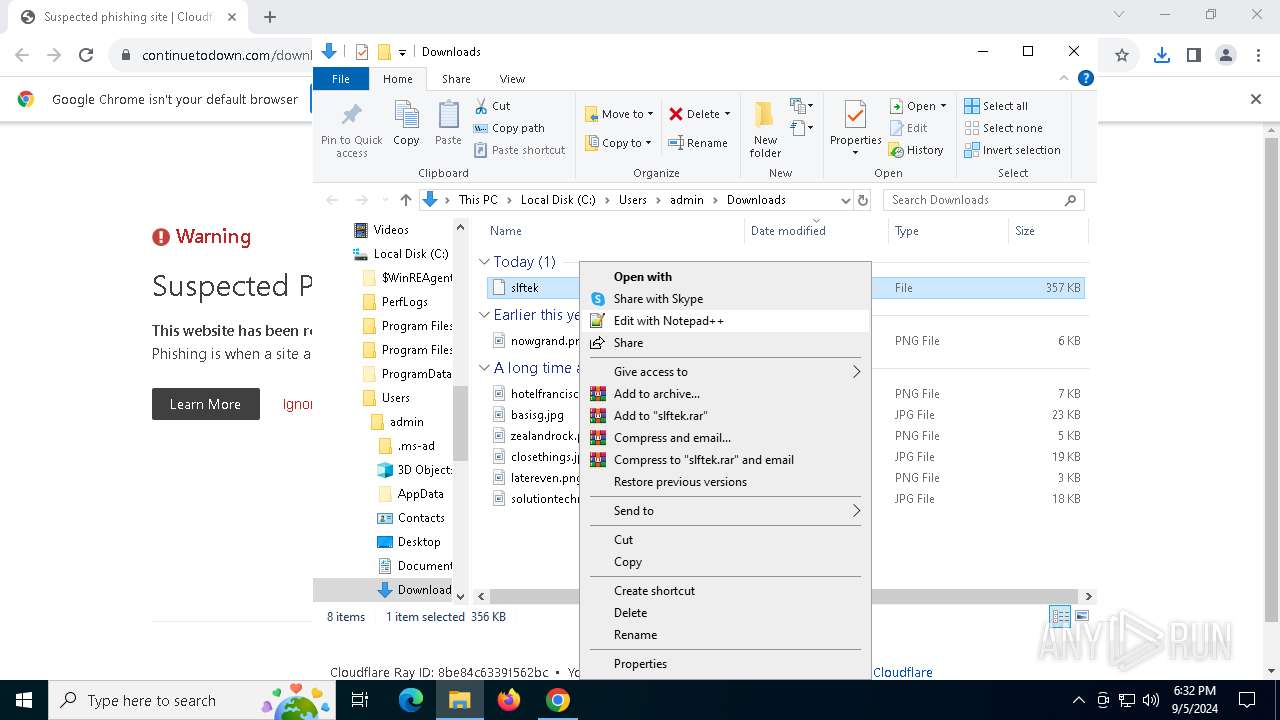Sort by the Date modified column
1280x720 pixels.
(x=815, y=231)
